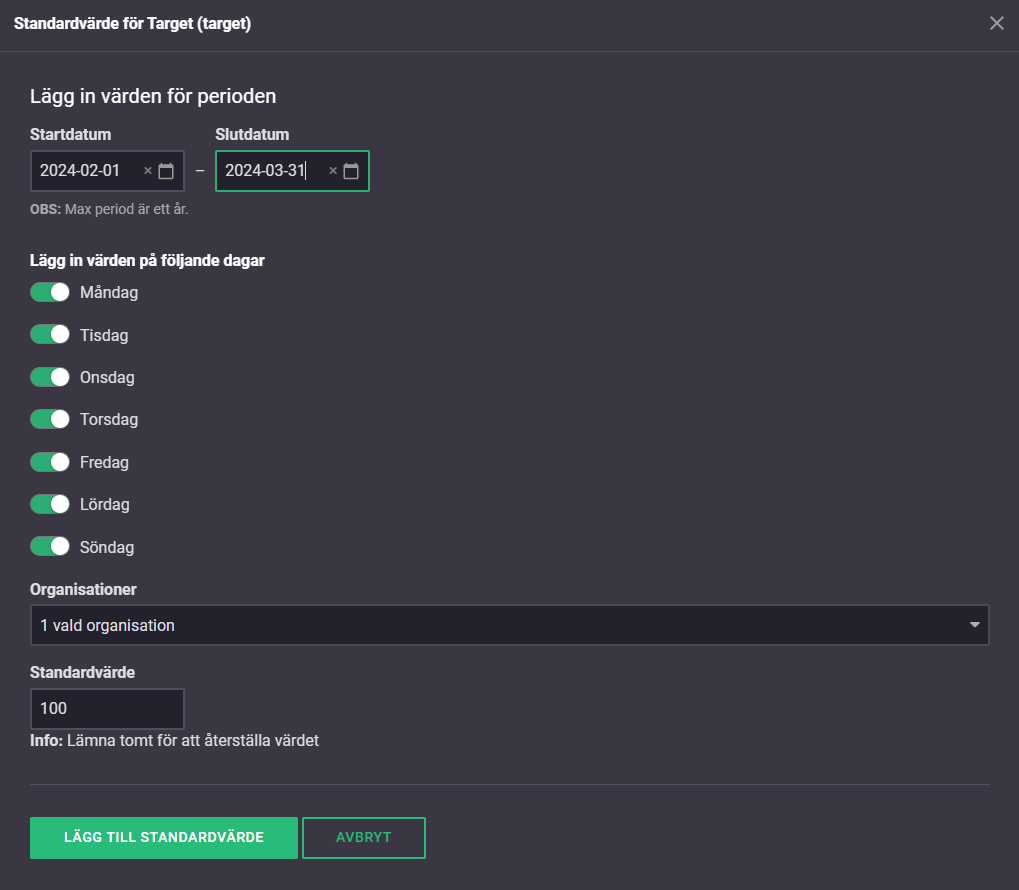Close the Standardvärde dialog

tap(996, 23)
